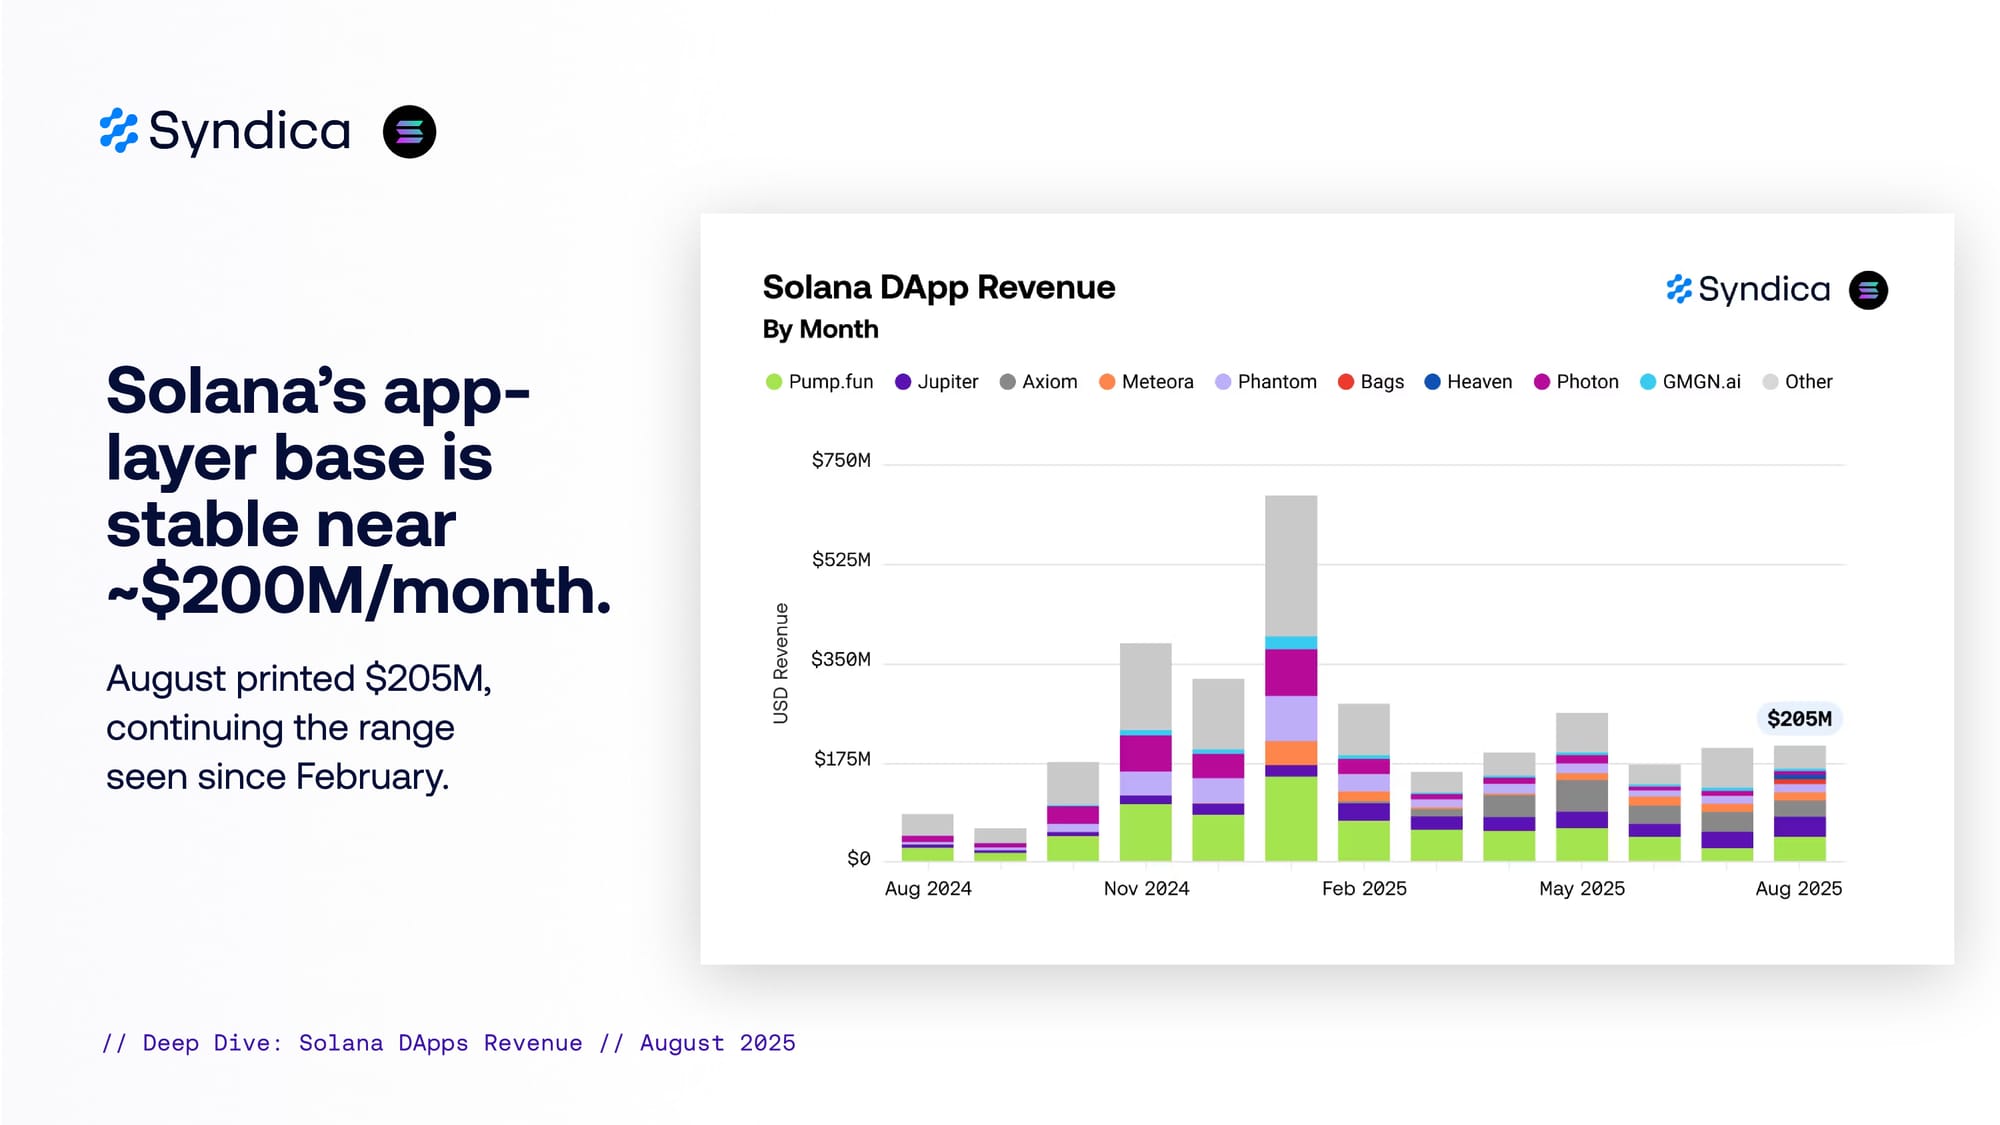Click the Aug 2024 x-axis label
This screenshot has width=2000, height=1125.
click(x=928, y=889)
